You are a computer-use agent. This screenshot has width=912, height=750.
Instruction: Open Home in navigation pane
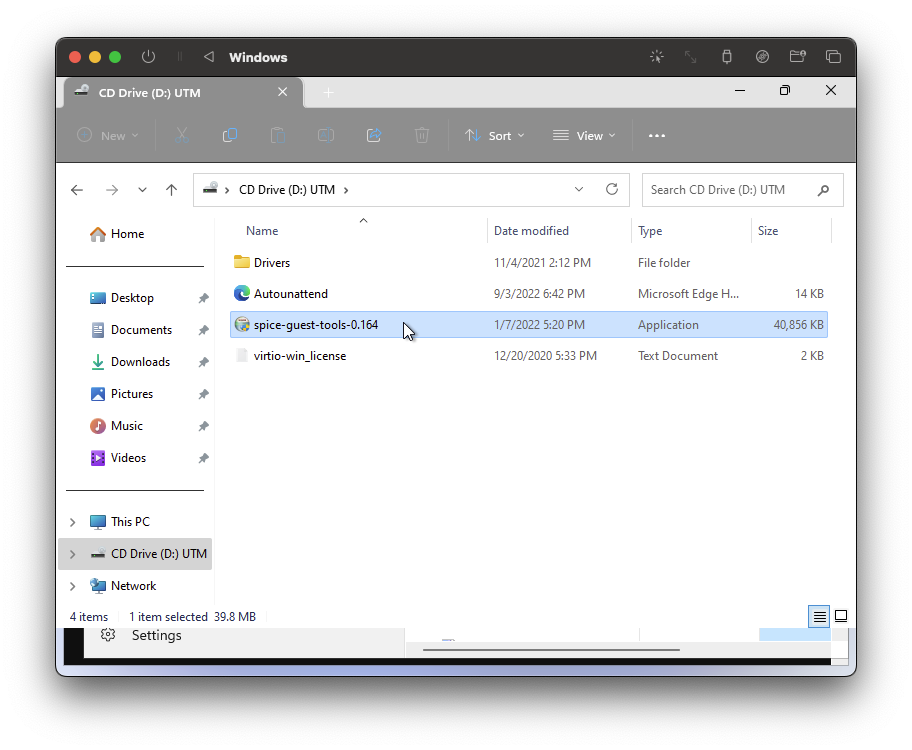(117, 234)
